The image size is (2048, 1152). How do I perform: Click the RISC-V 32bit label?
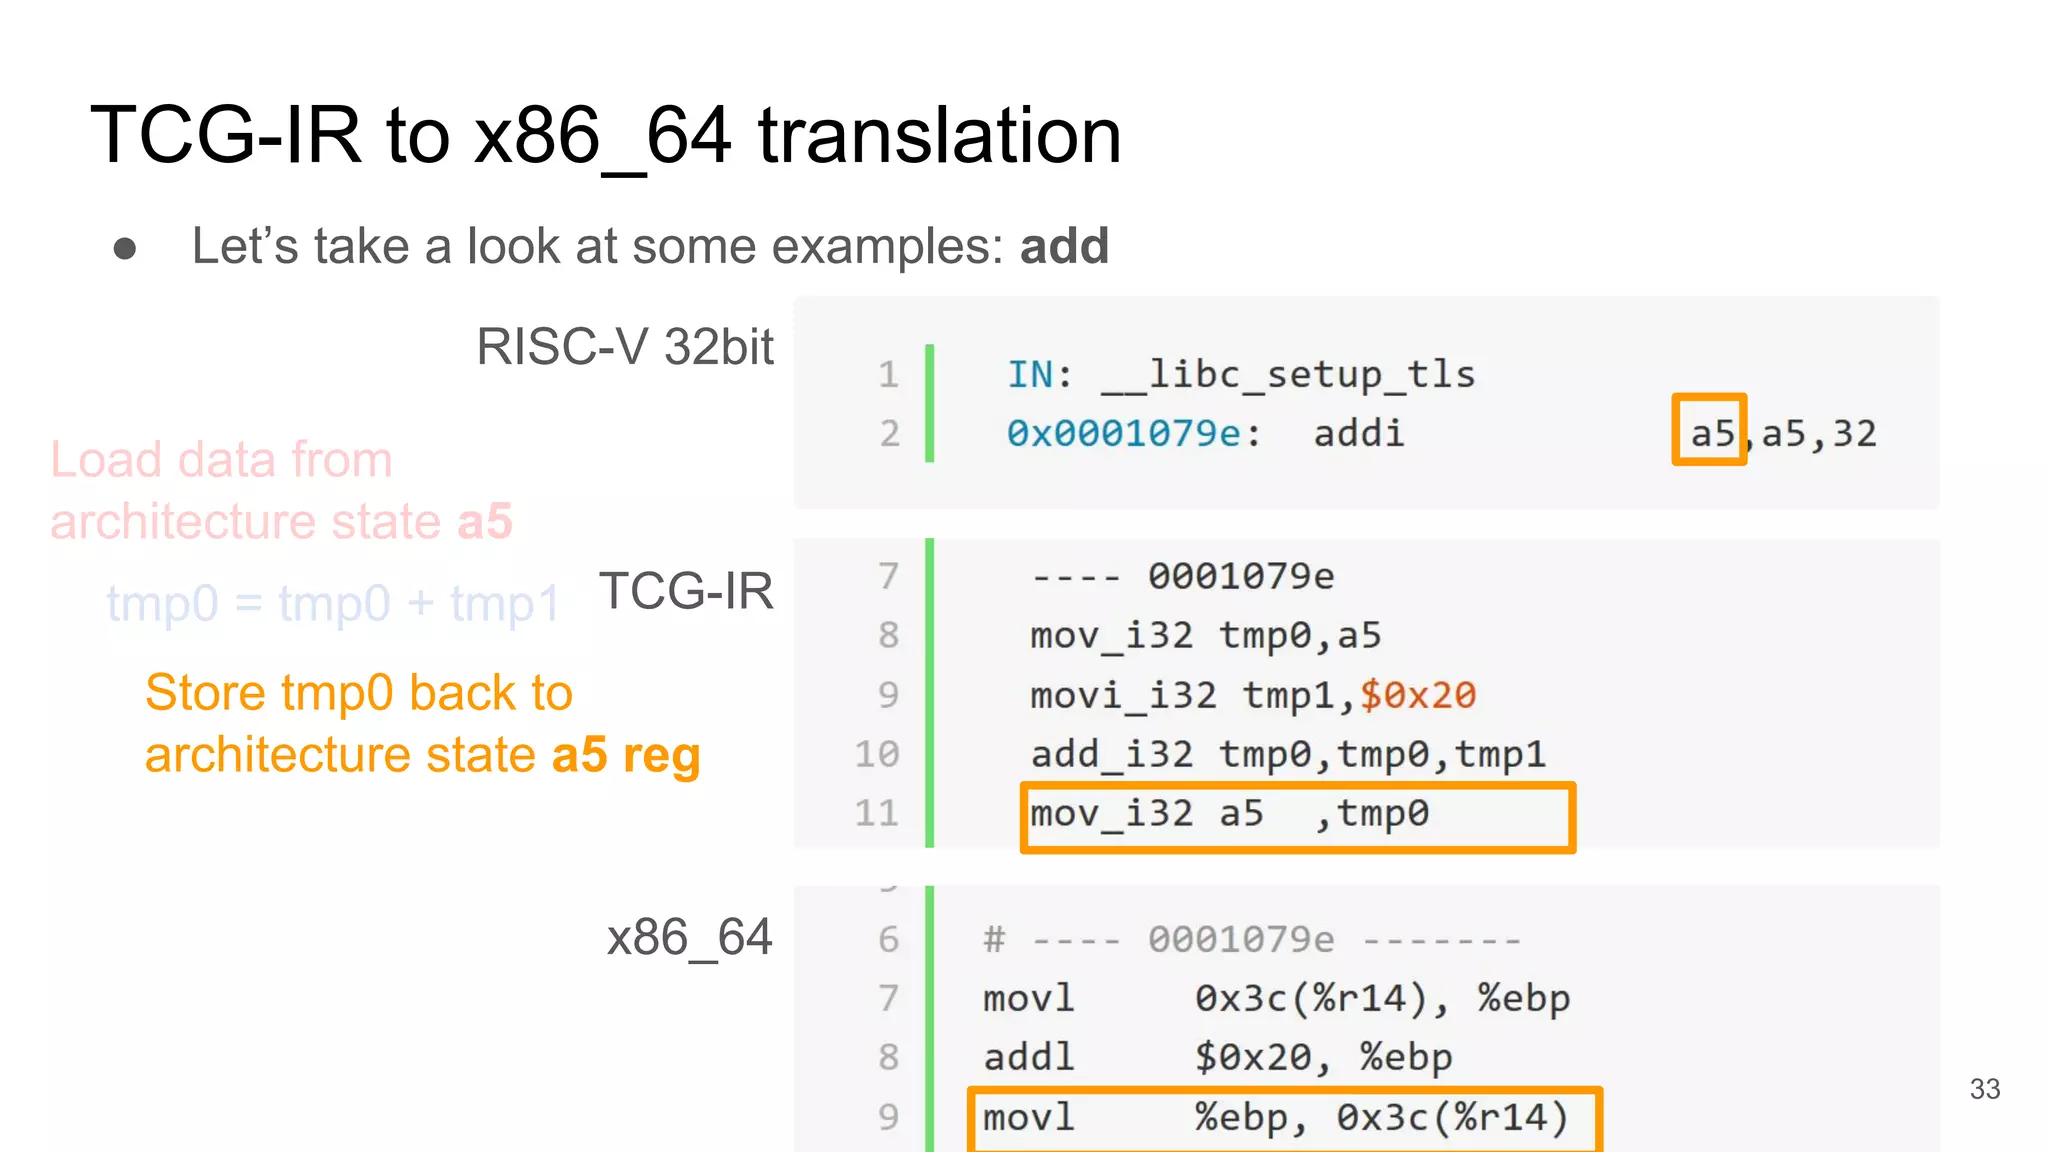click(624, 347)
